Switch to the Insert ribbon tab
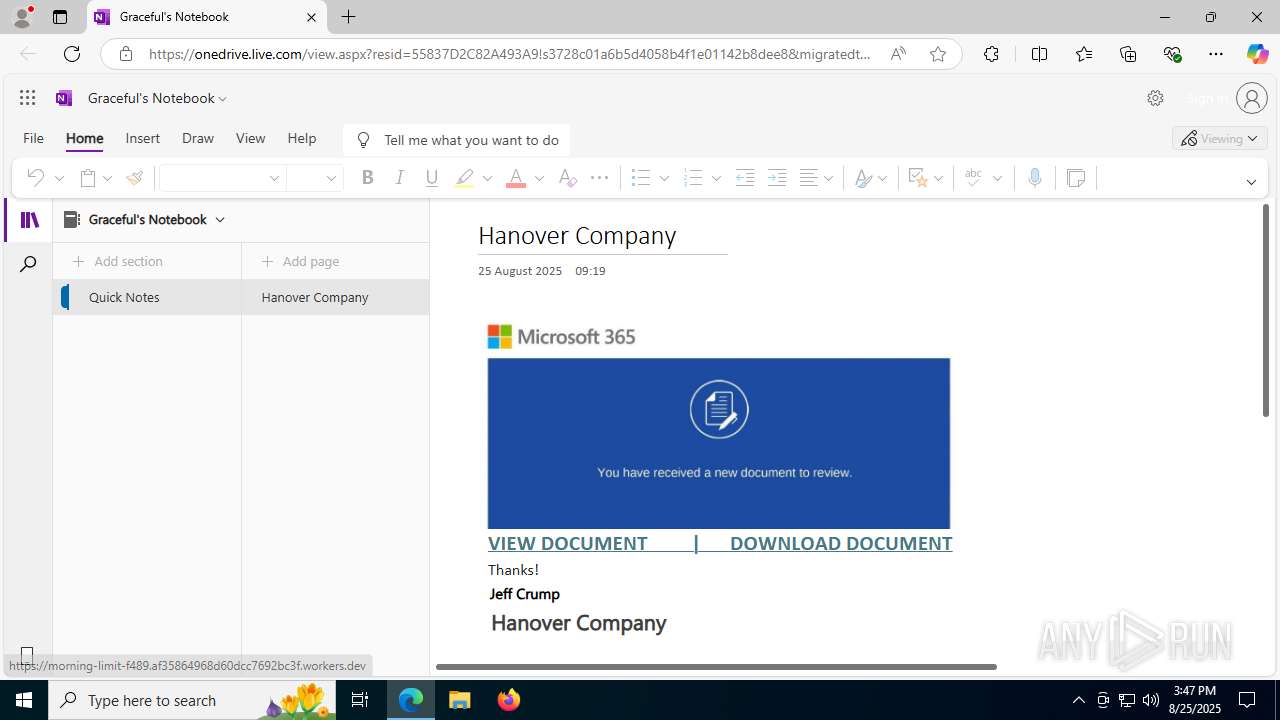 pyautogui.click(x=143, y=138)
